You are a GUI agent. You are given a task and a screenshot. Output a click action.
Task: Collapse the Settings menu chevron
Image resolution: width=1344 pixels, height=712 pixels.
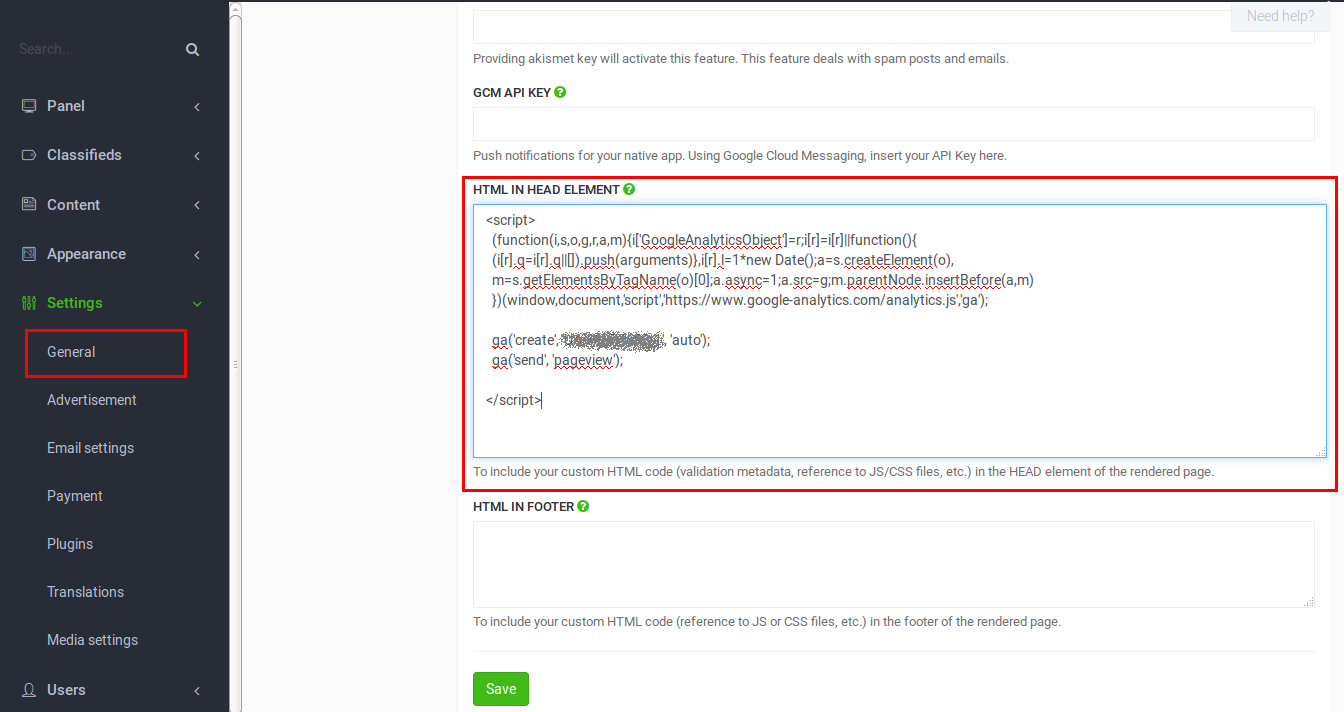pyautogui.click(x=197, y=304)
